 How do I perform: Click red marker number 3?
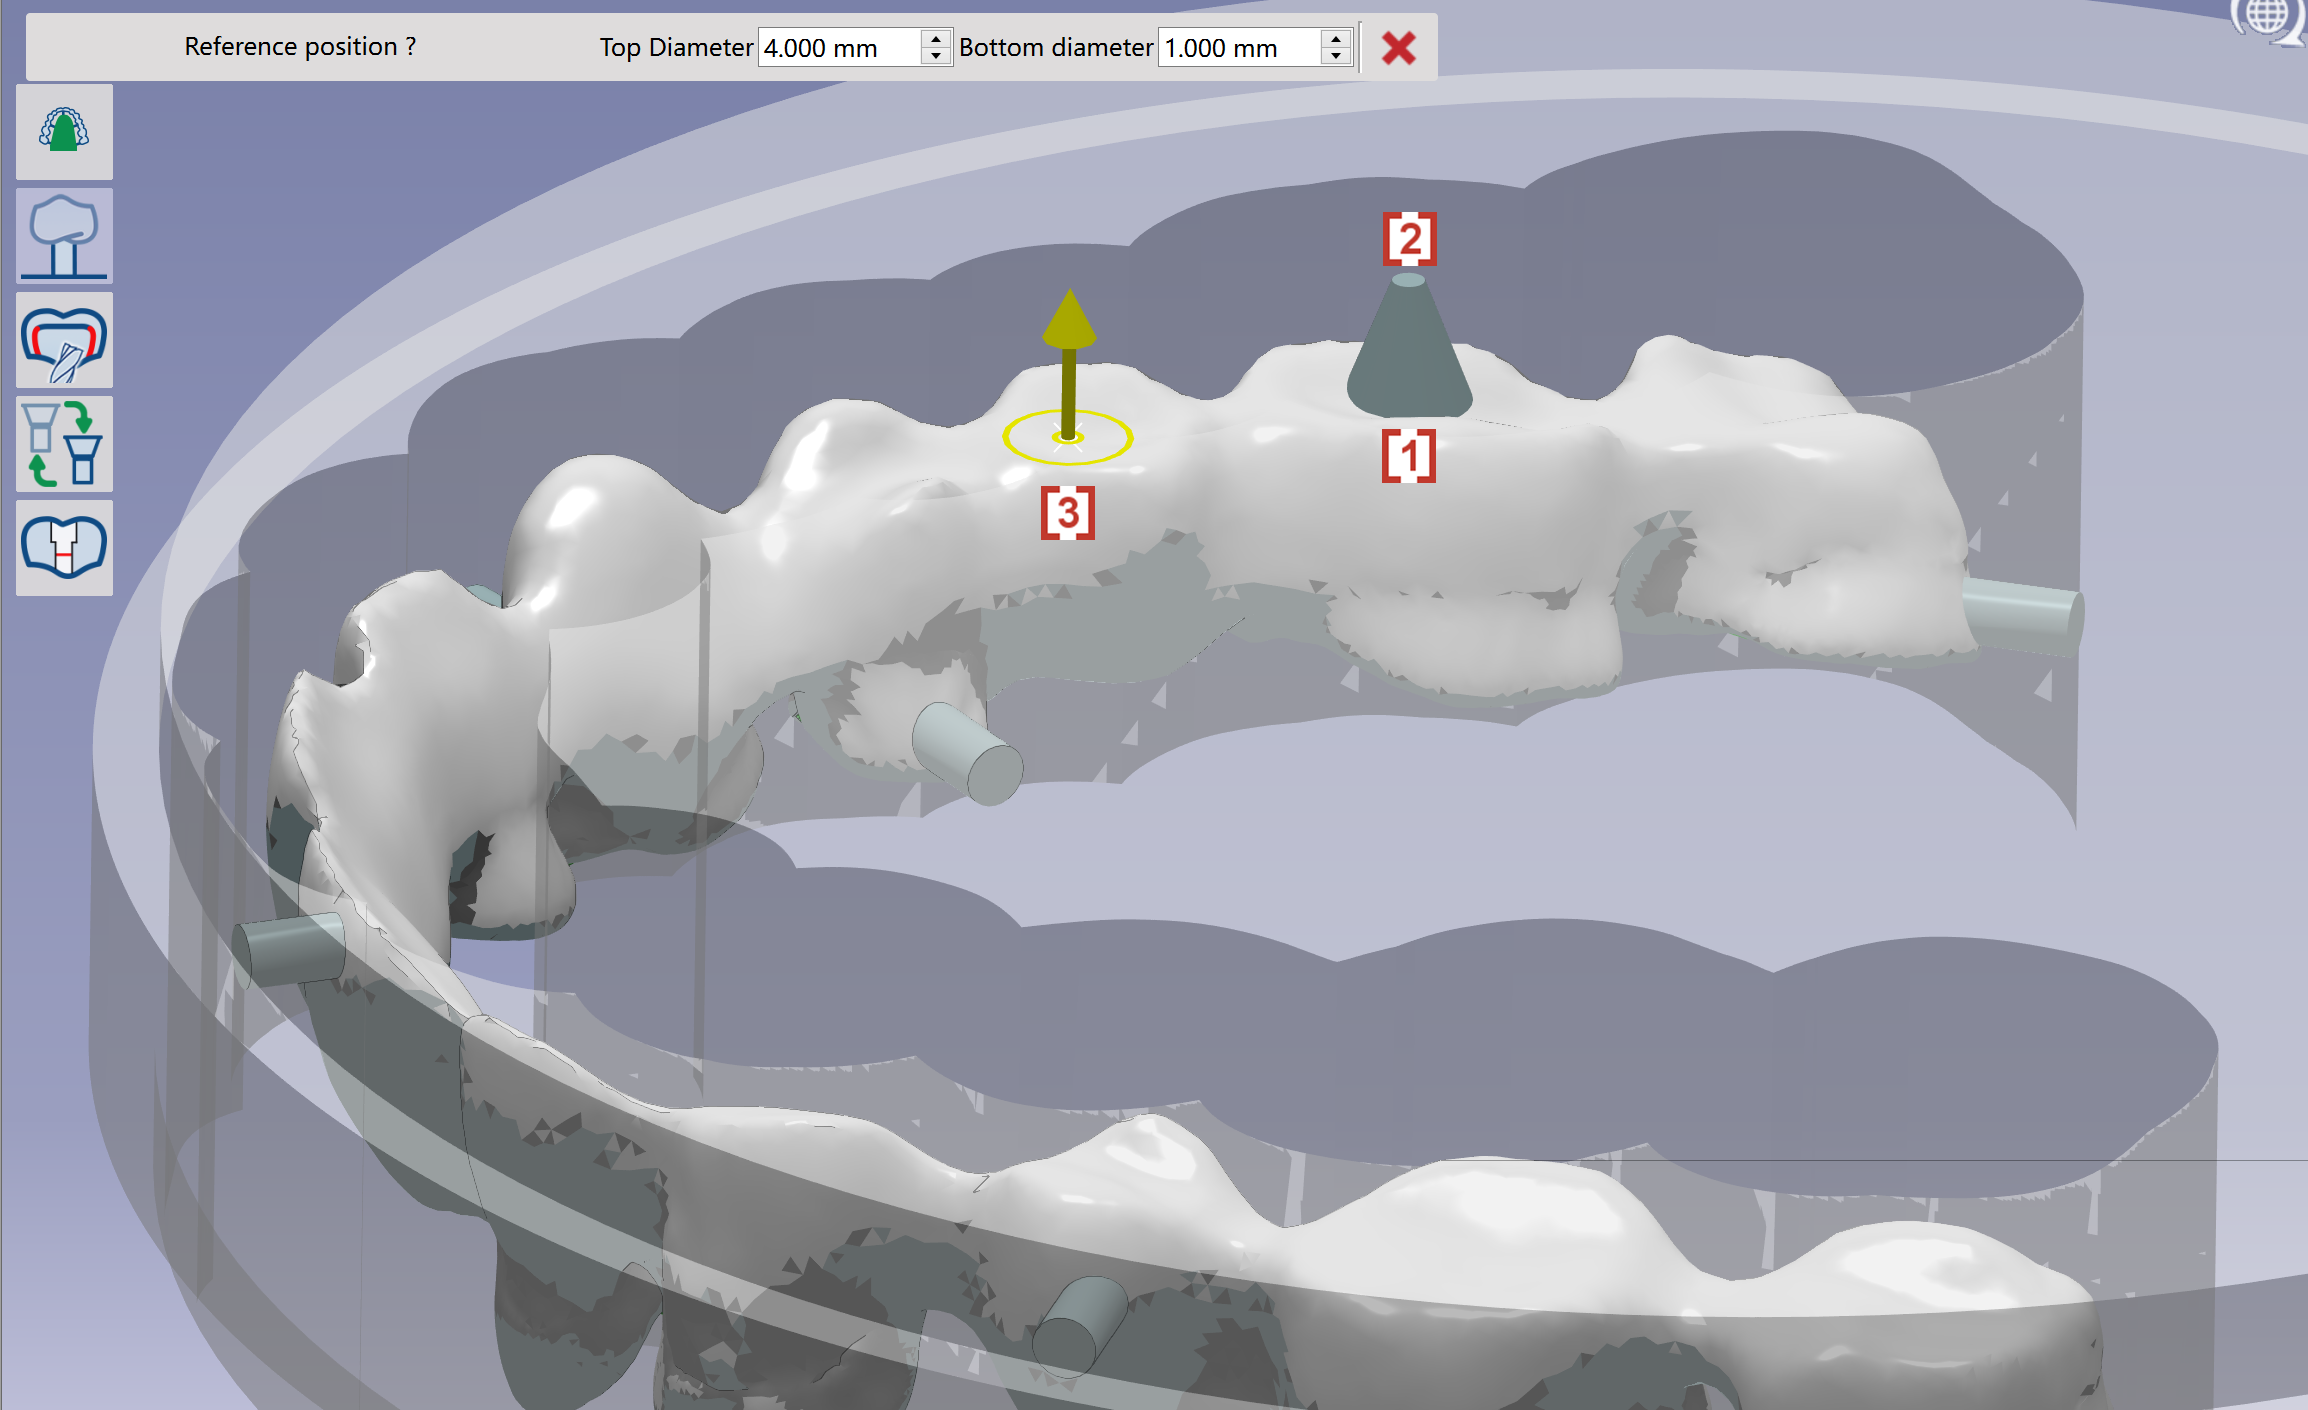point(1068,513)
